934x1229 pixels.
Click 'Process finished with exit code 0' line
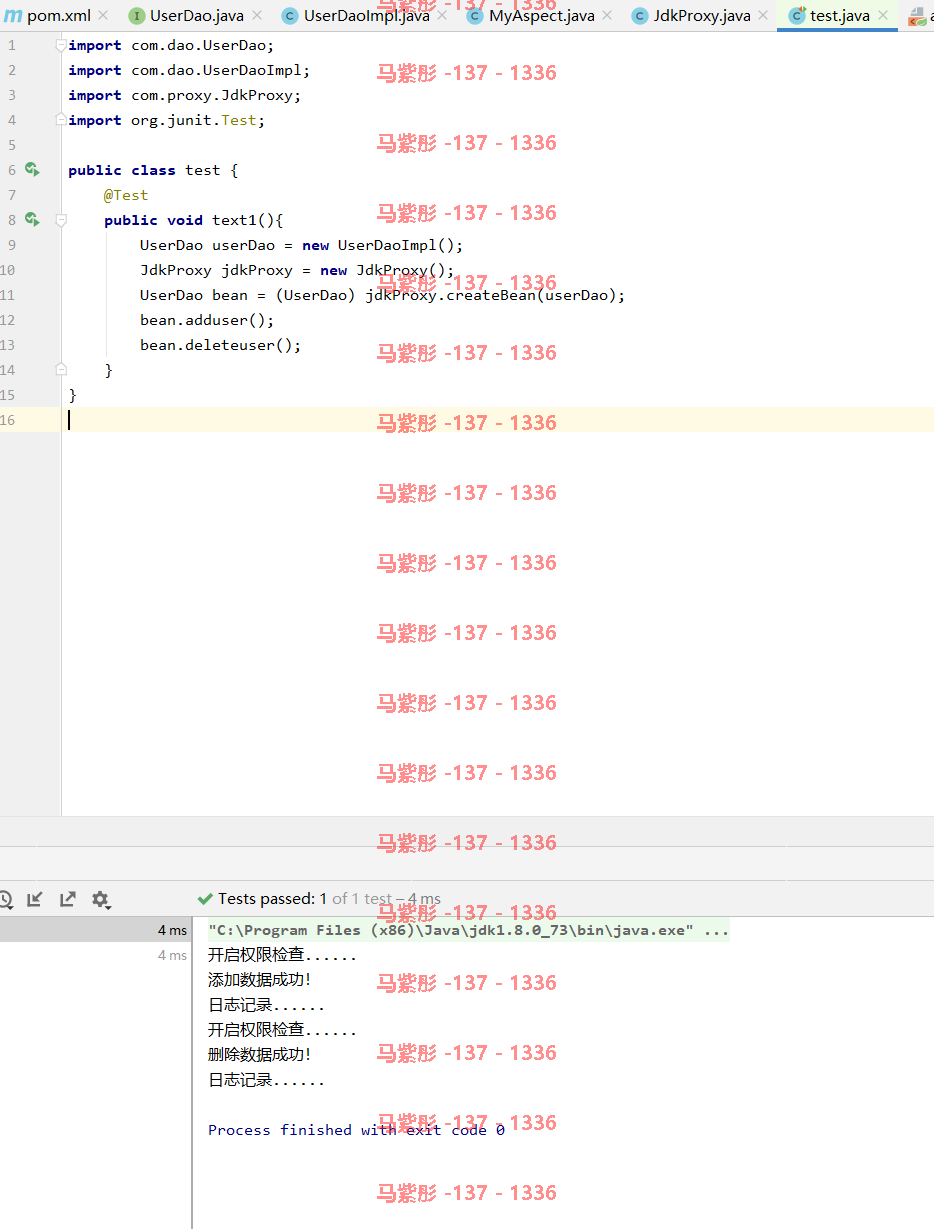click(x=356, y=1130)
